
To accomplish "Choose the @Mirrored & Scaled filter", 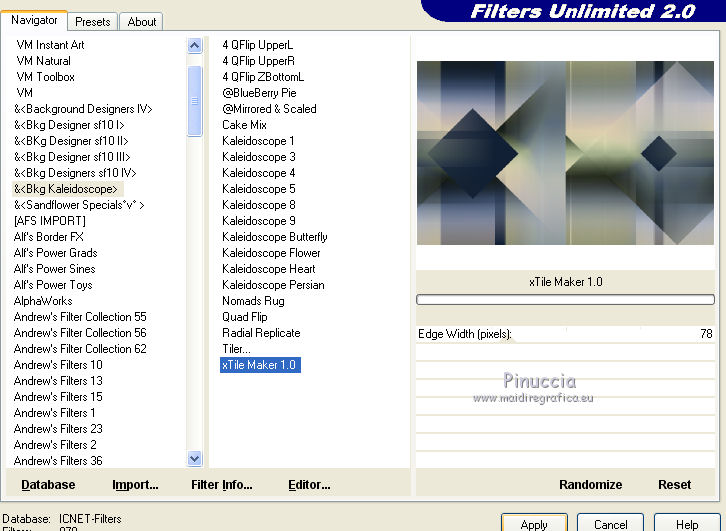I will (269, 109).
